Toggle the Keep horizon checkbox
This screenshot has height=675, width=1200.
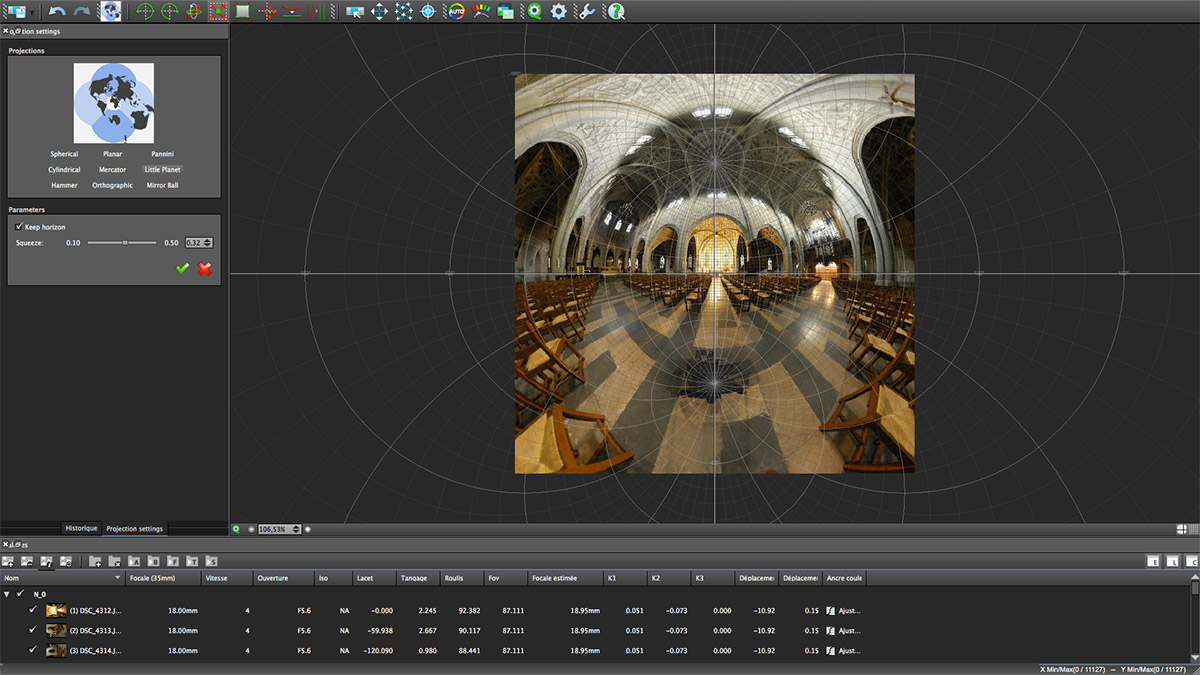(19, 227)
